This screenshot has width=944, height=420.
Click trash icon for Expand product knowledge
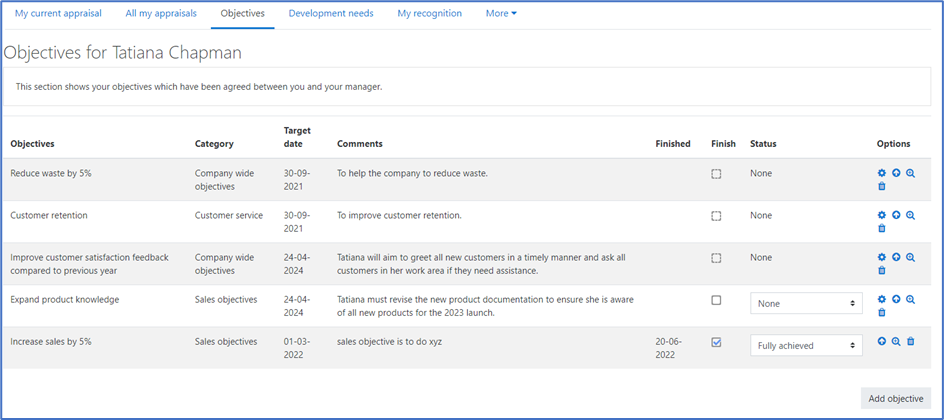[x=882, y=312]
